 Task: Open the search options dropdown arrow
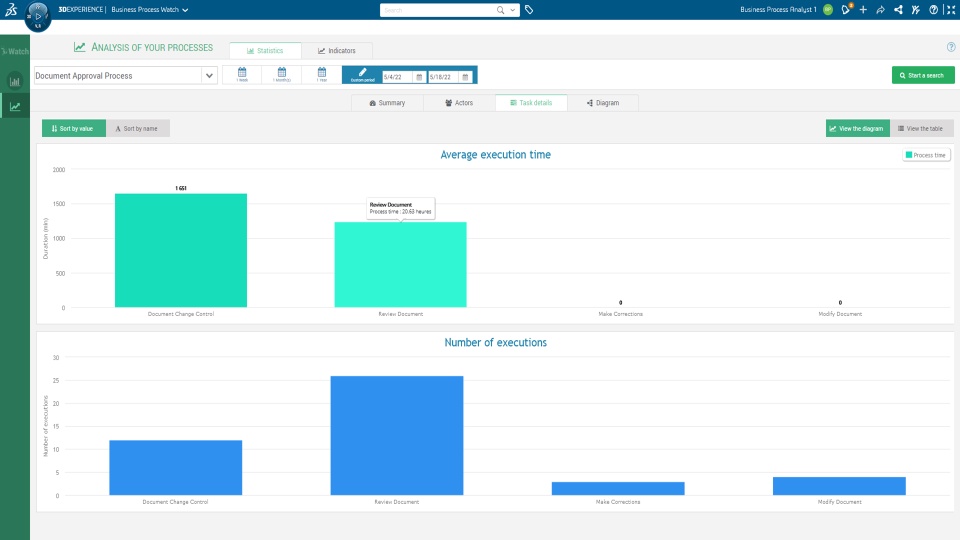pyautogui.click(x=513, y=10)
